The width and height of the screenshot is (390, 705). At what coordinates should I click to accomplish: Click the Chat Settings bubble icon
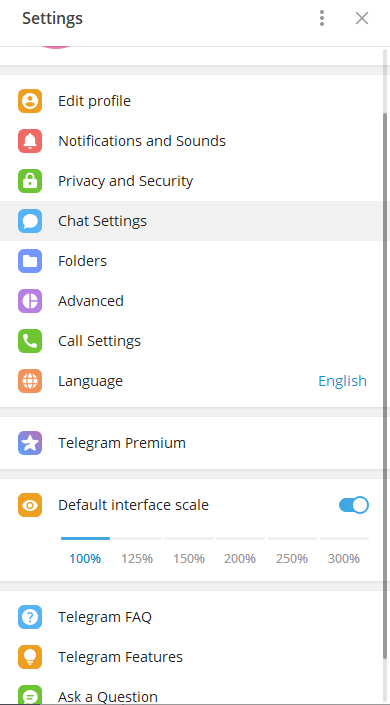tap(30, 221)
